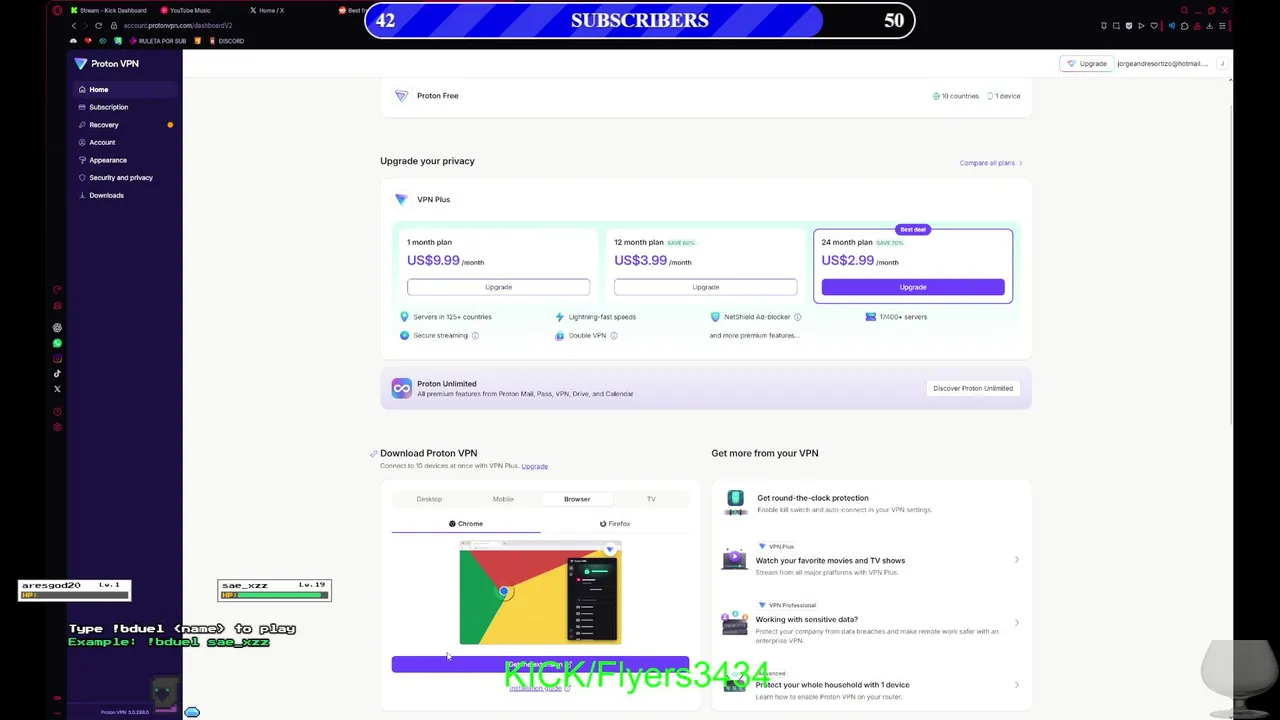Open the Account section in sidebar

click(124, 142)
